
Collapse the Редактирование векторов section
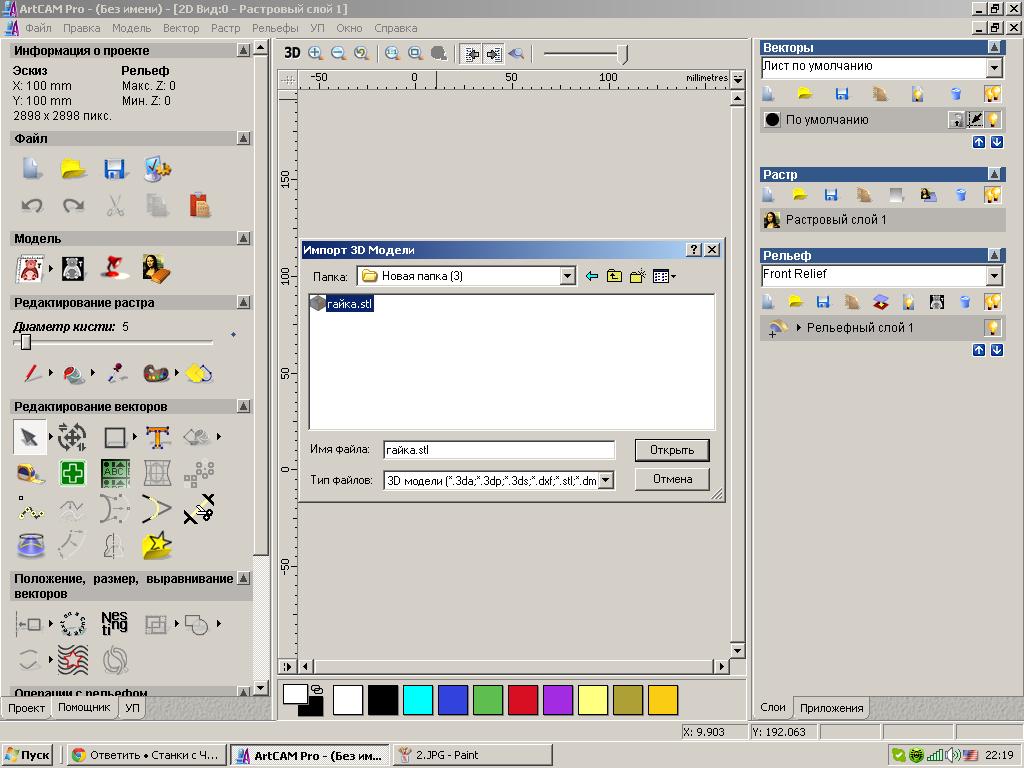[x=244, y=406]
